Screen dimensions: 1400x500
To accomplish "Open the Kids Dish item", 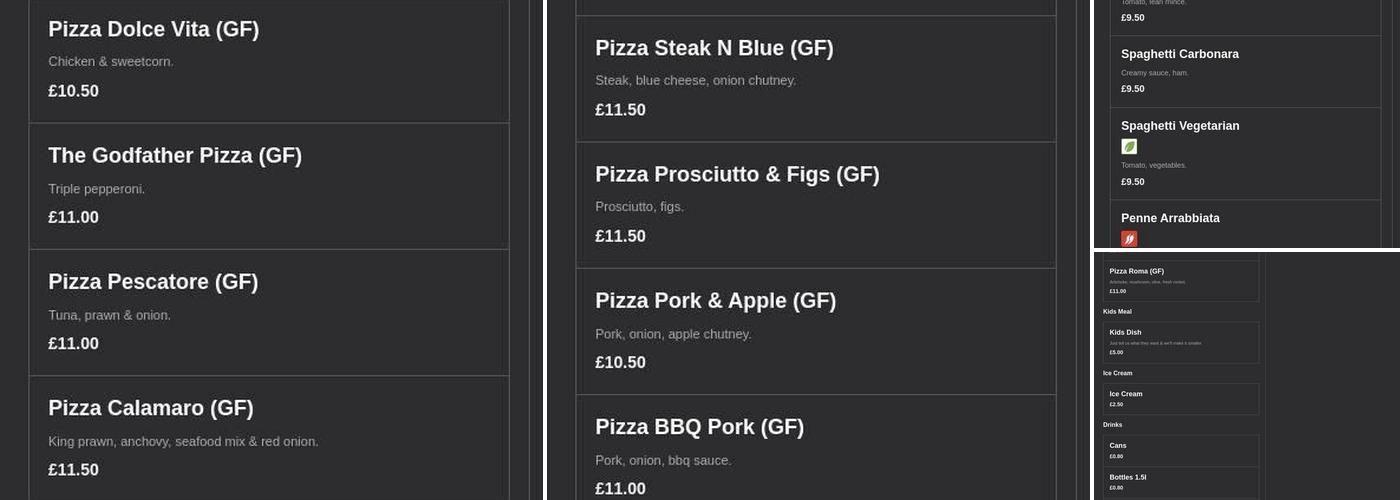I will tap(1181, 342).
